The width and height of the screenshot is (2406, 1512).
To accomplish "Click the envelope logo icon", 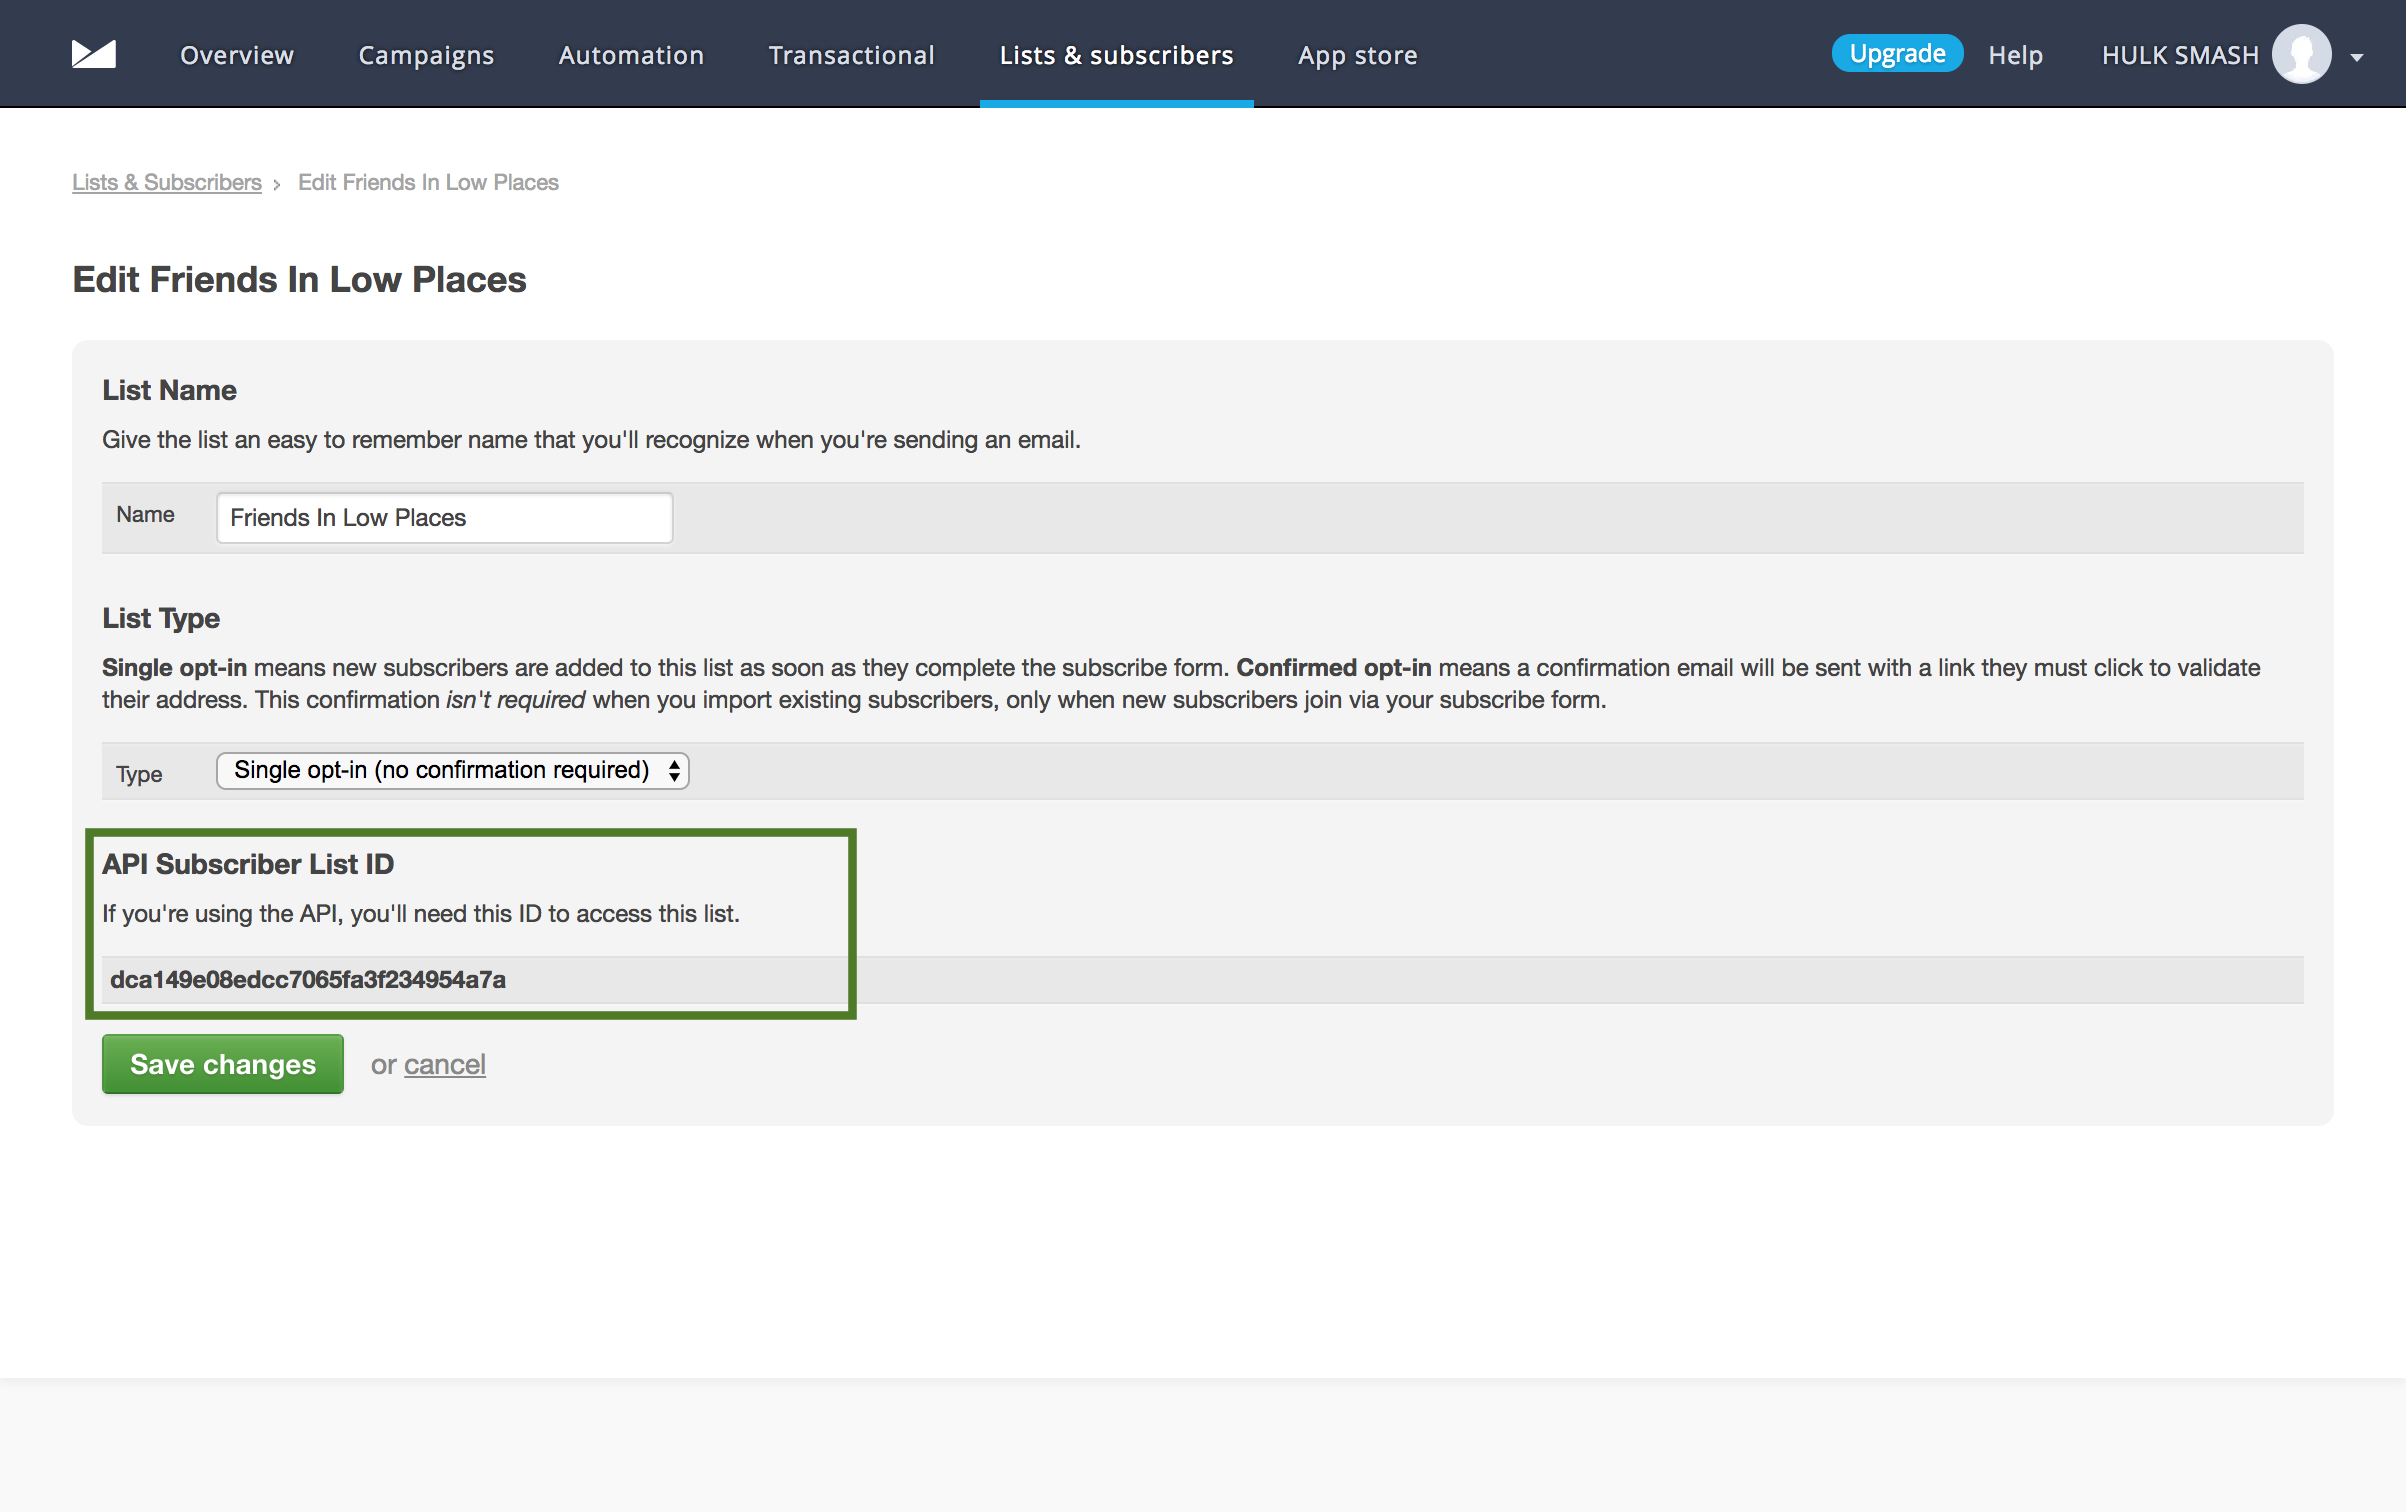I will tap(94, 54).
